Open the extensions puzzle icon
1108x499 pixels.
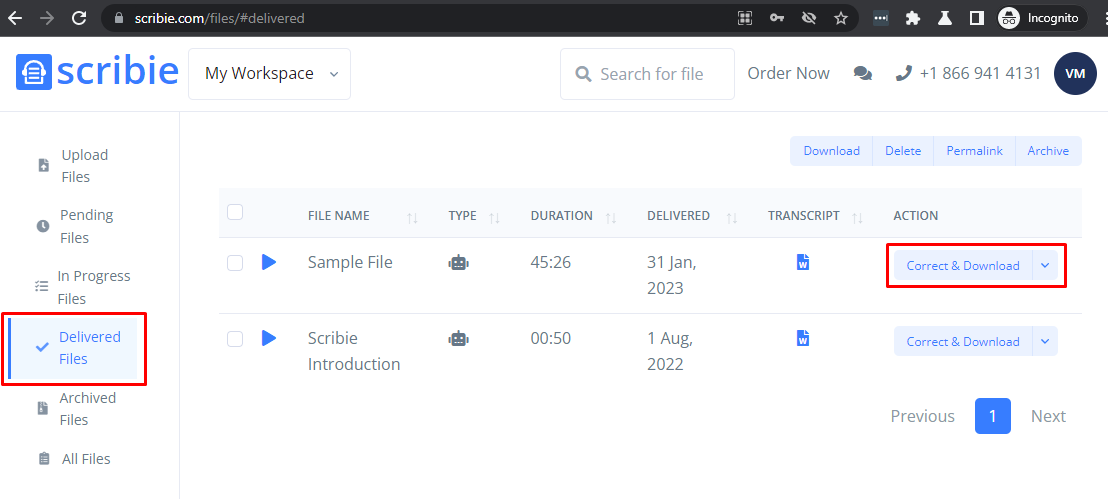913,18
